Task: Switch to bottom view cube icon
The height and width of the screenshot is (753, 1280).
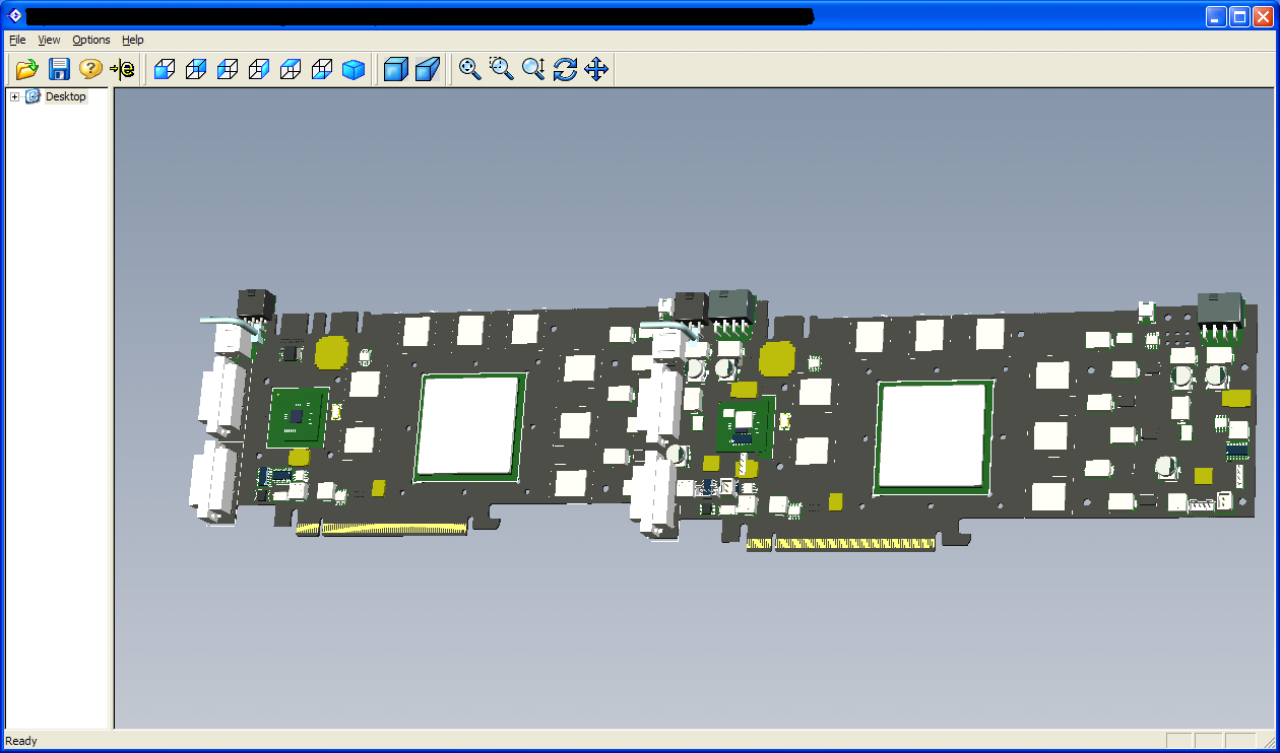Action: click(x=322, y=69)
